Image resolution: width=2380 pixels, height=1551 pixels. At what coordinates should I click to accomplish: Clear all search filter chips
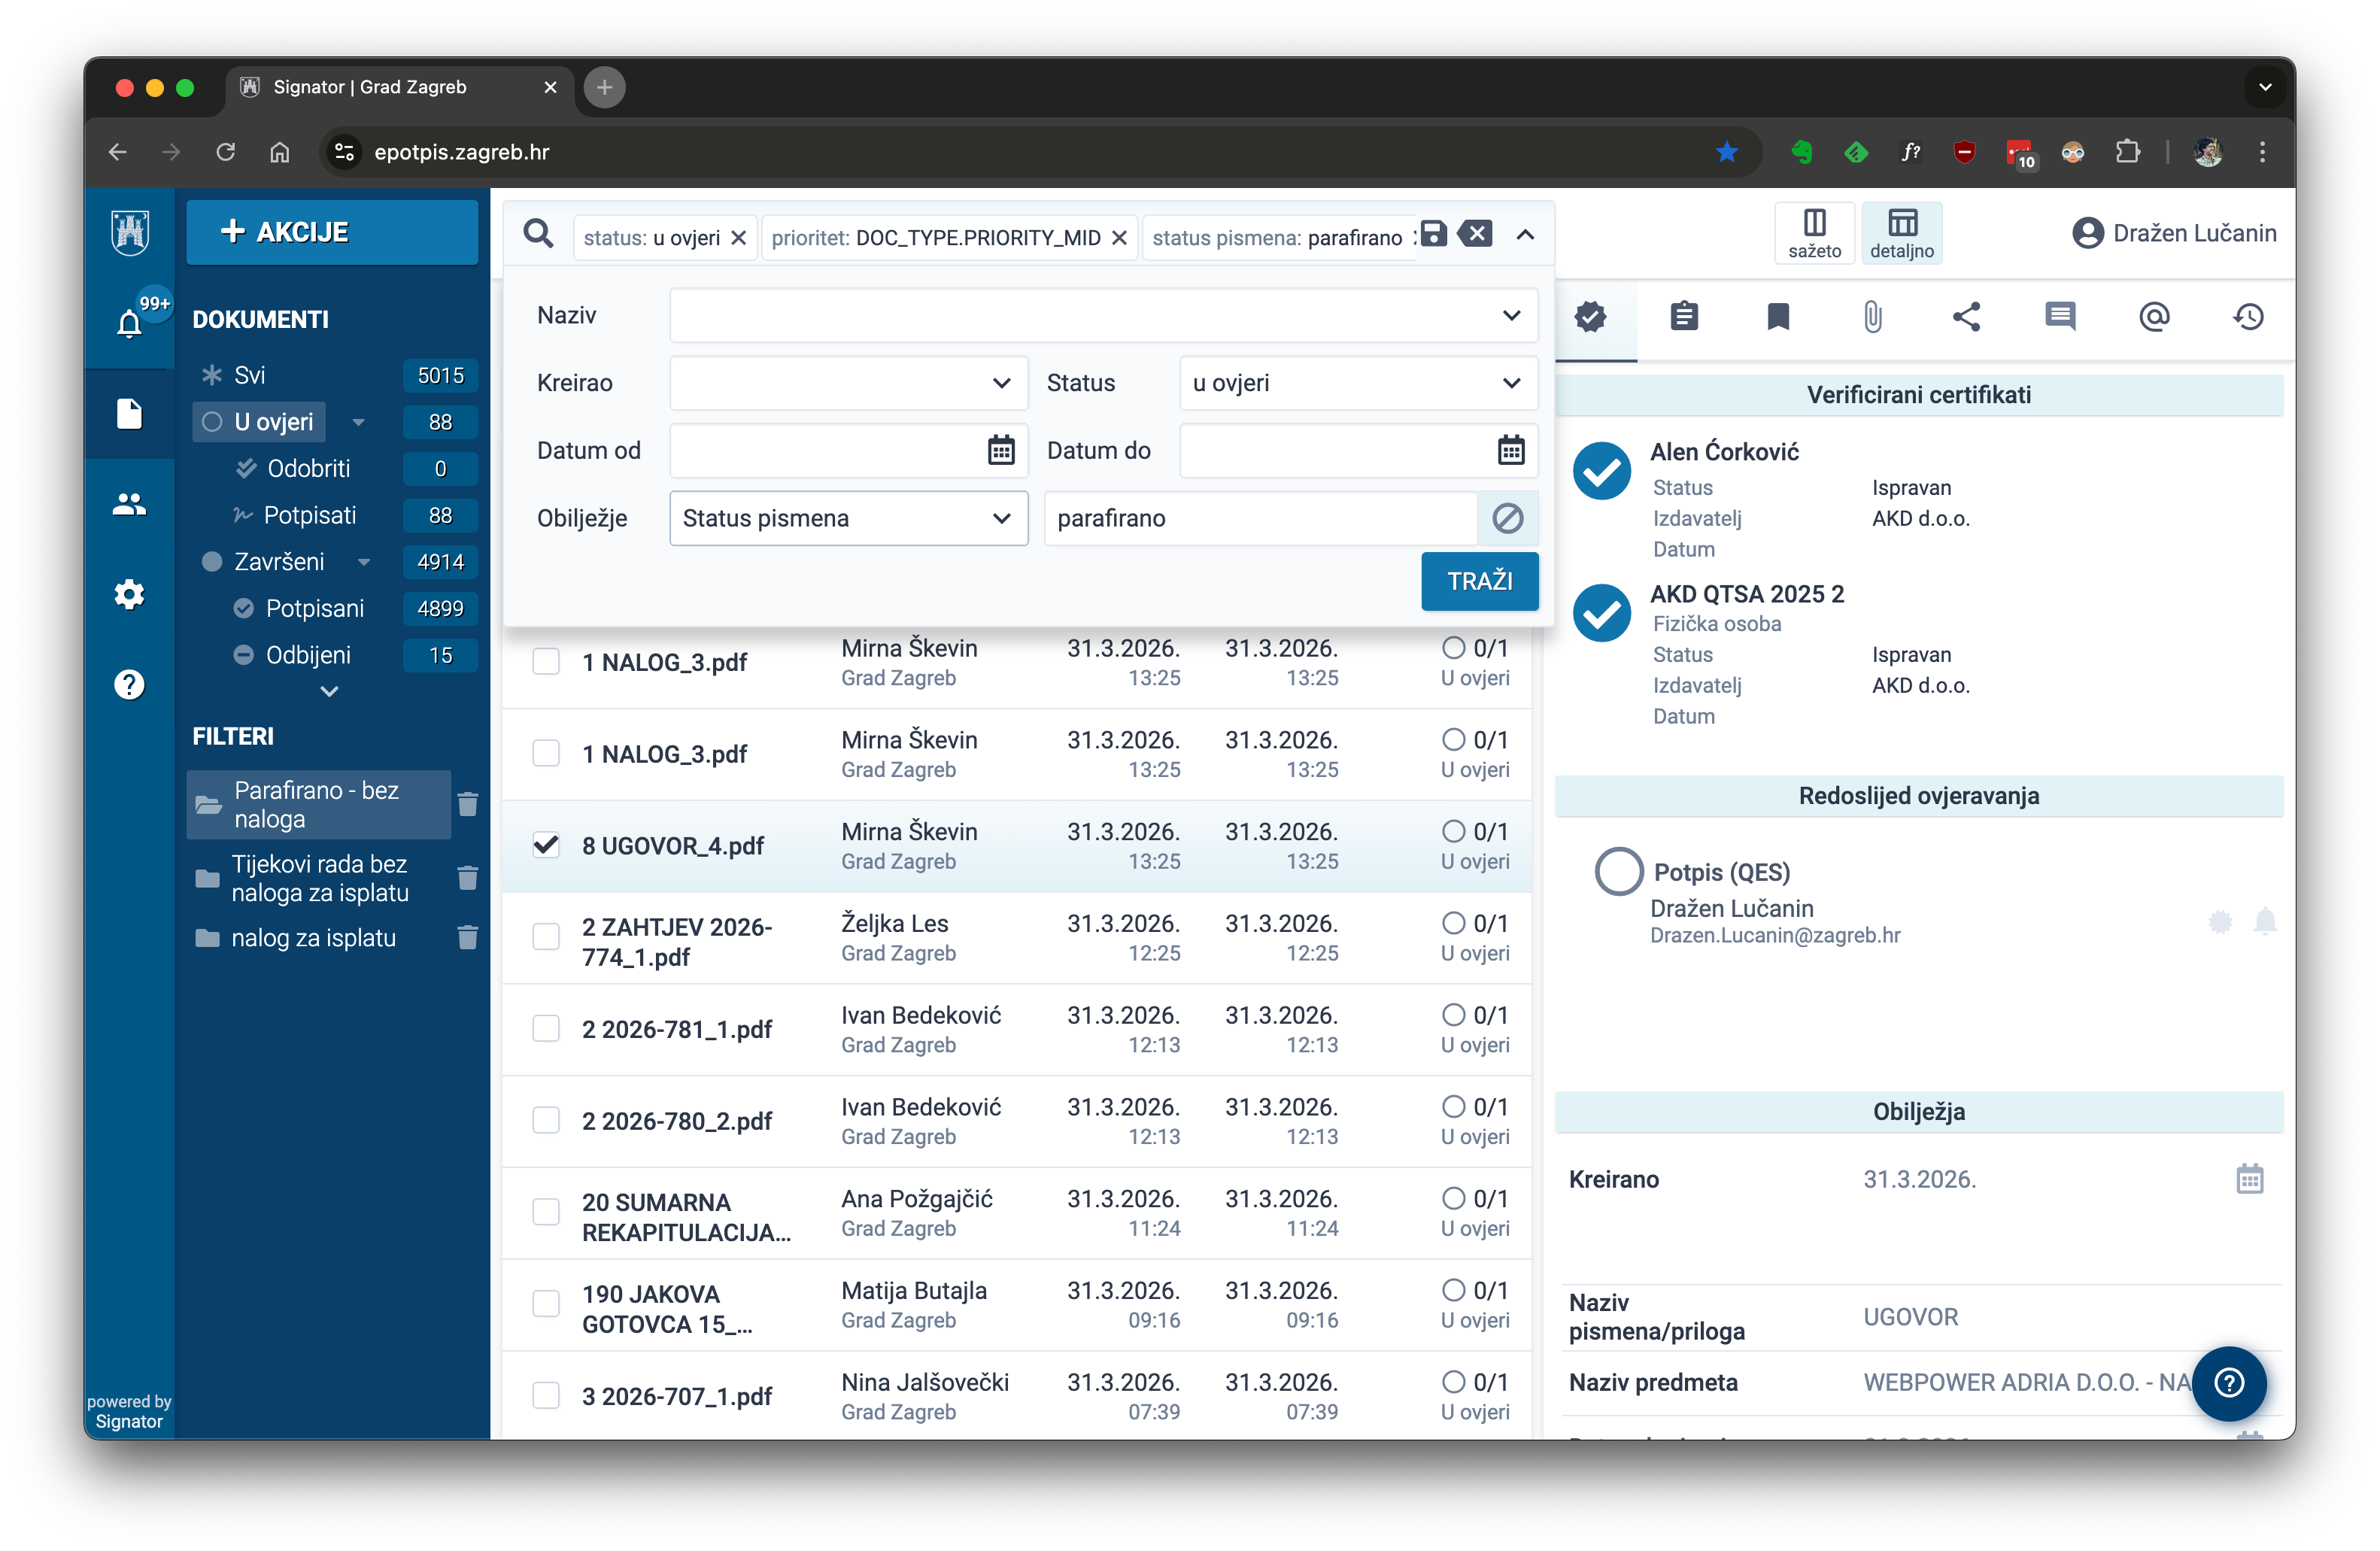click(1475, 235)
